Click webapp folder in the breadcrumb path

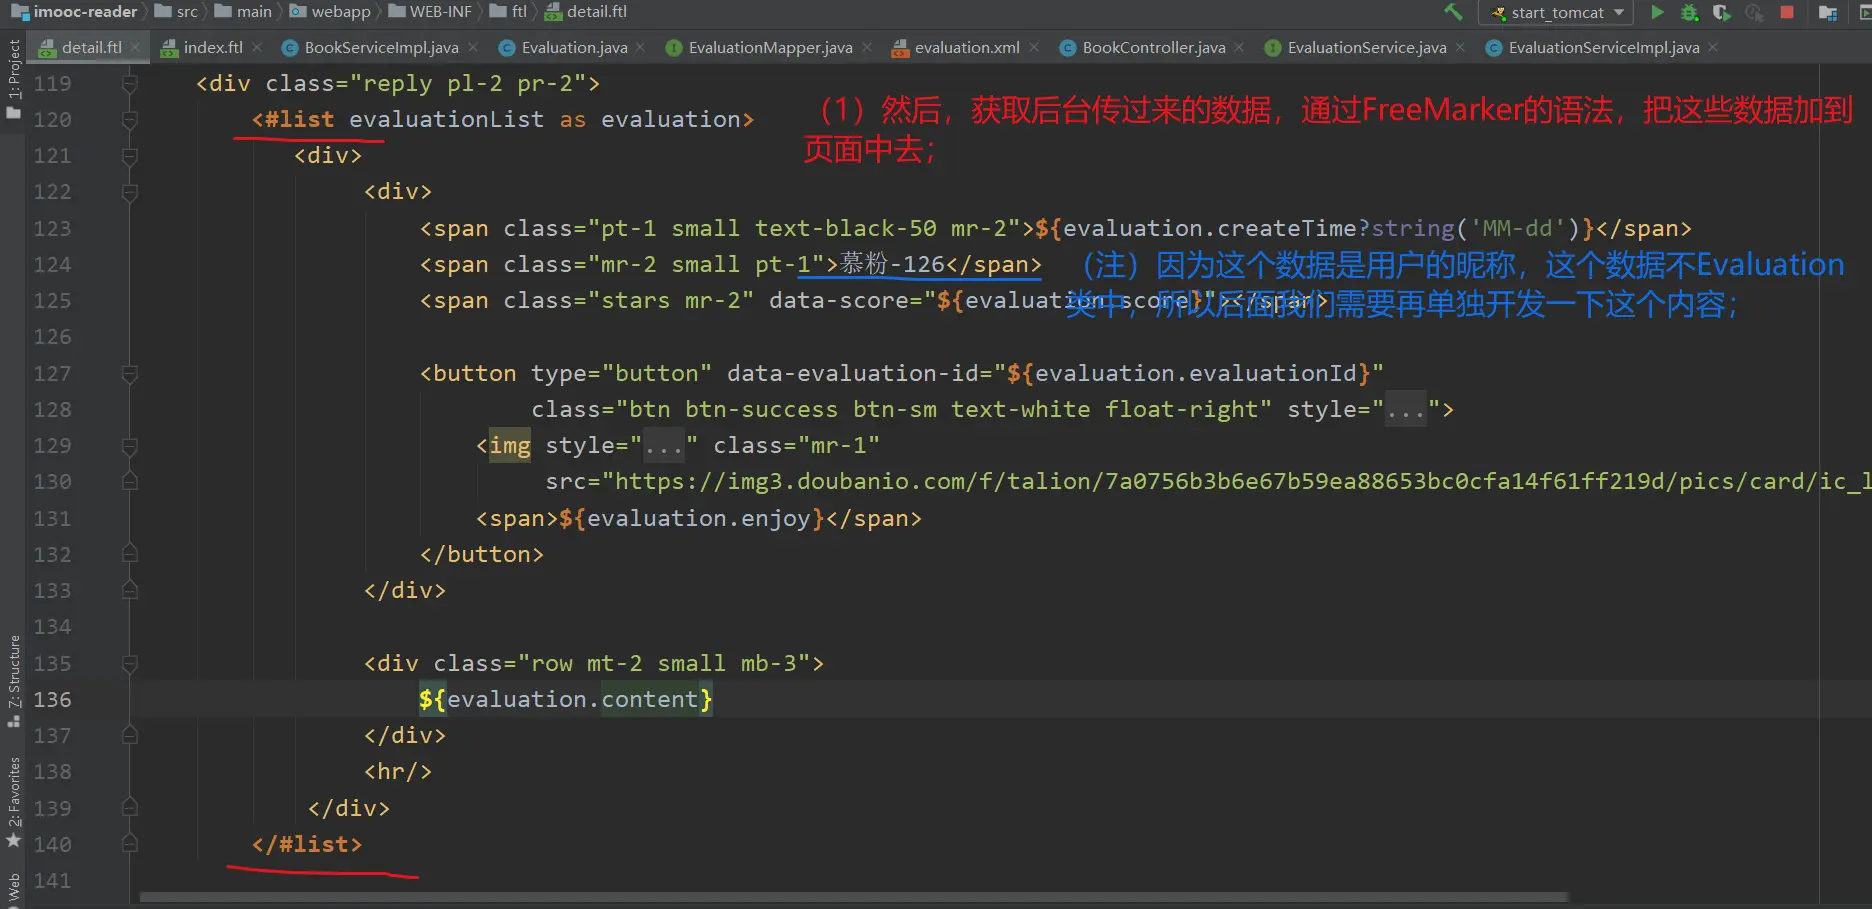(340, 12)
